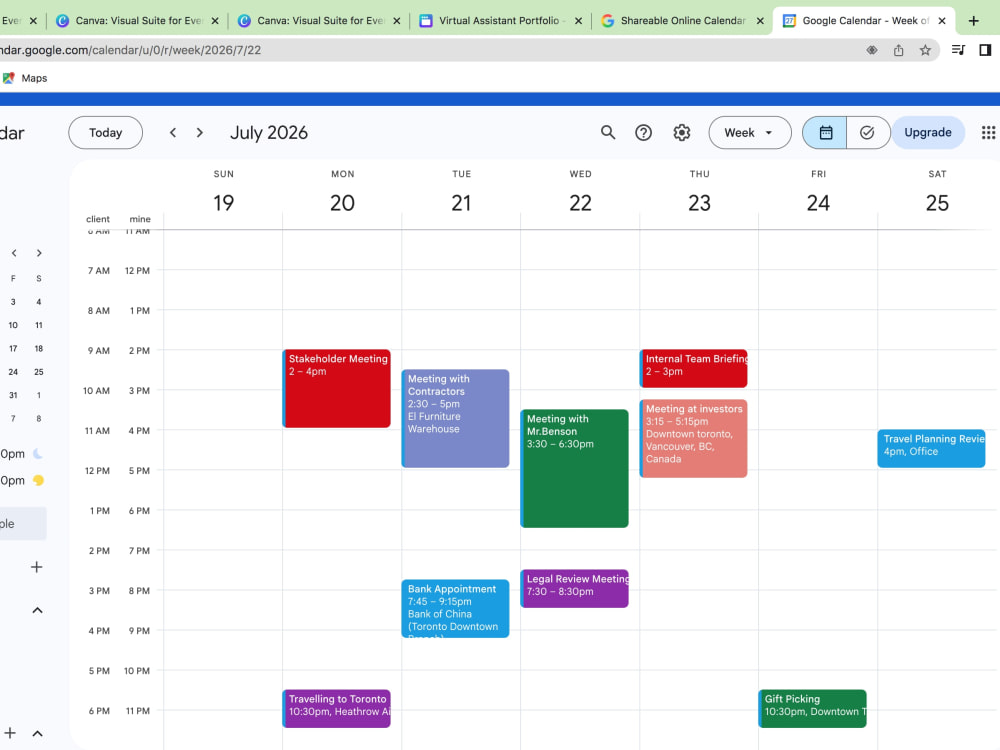Switch to Tasks checkmark view

click(867, 133)
